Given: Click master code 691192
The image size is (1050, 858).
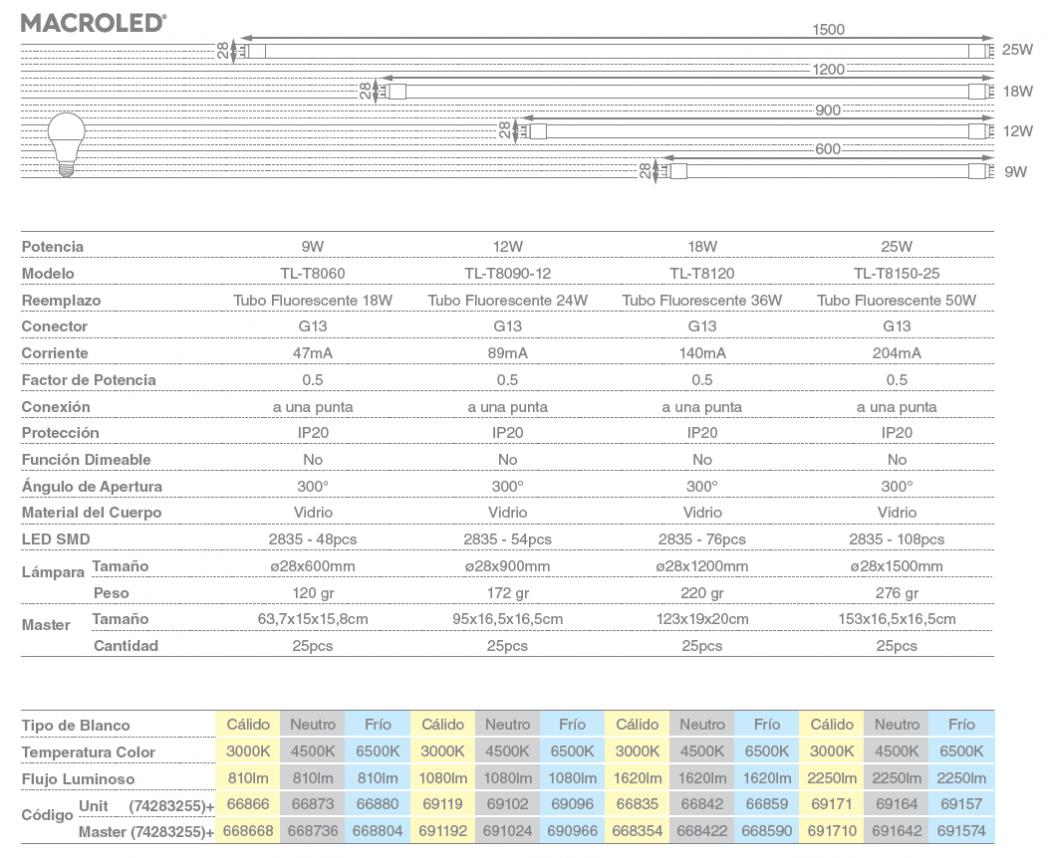Looking at the screenshot, I should [x=443, y=831].
